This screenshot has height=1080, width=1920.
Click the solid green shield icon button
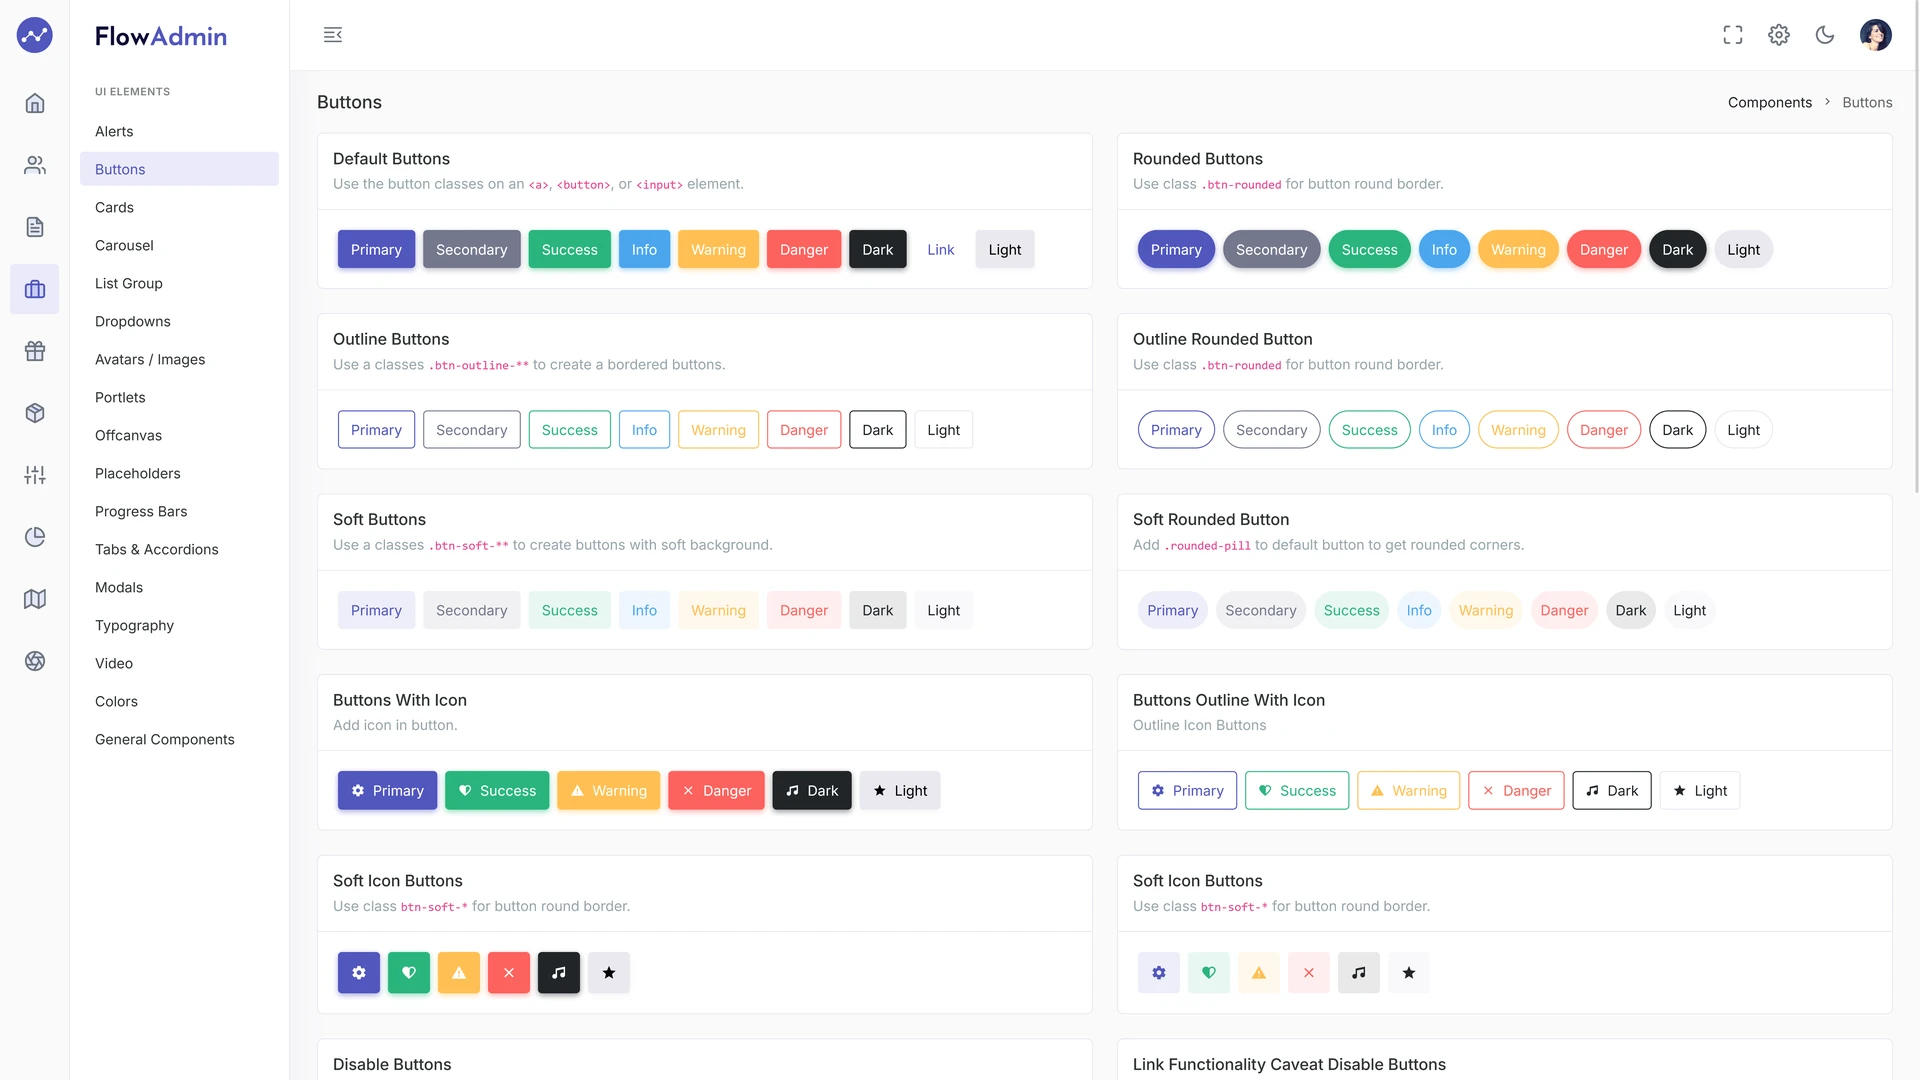409,972
